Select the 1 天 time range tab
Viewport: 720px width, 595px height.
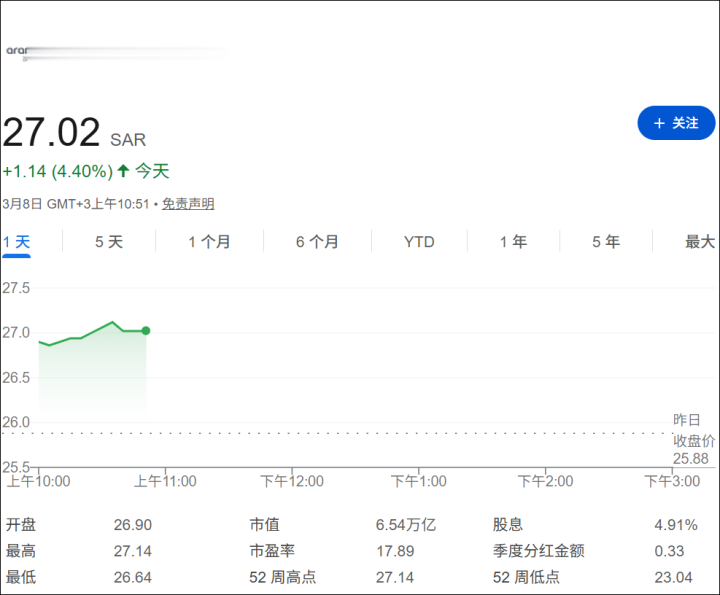pyautogui.click(x=17, y=242)
